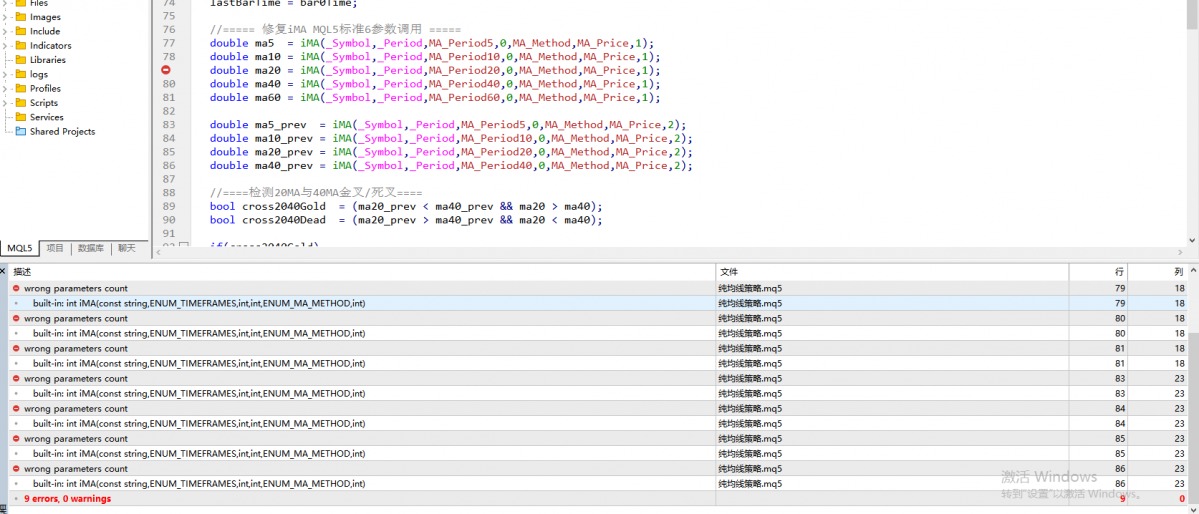Expand the Include folder node
This screenshot has height=514, width=1199.
coord(5,31)
